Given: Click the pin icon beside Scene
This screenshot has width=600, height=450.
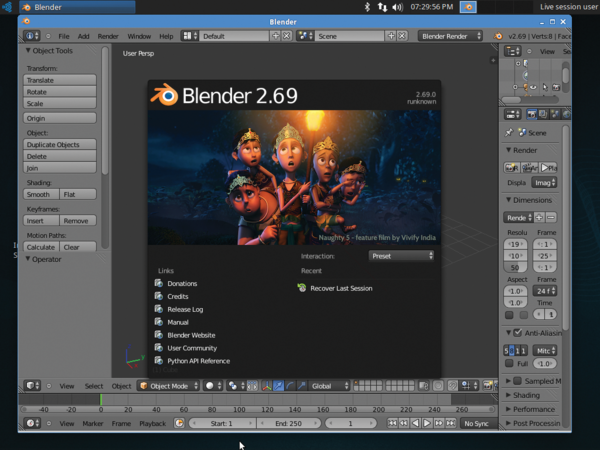Looking at the screenshot, I should (509, 133).
